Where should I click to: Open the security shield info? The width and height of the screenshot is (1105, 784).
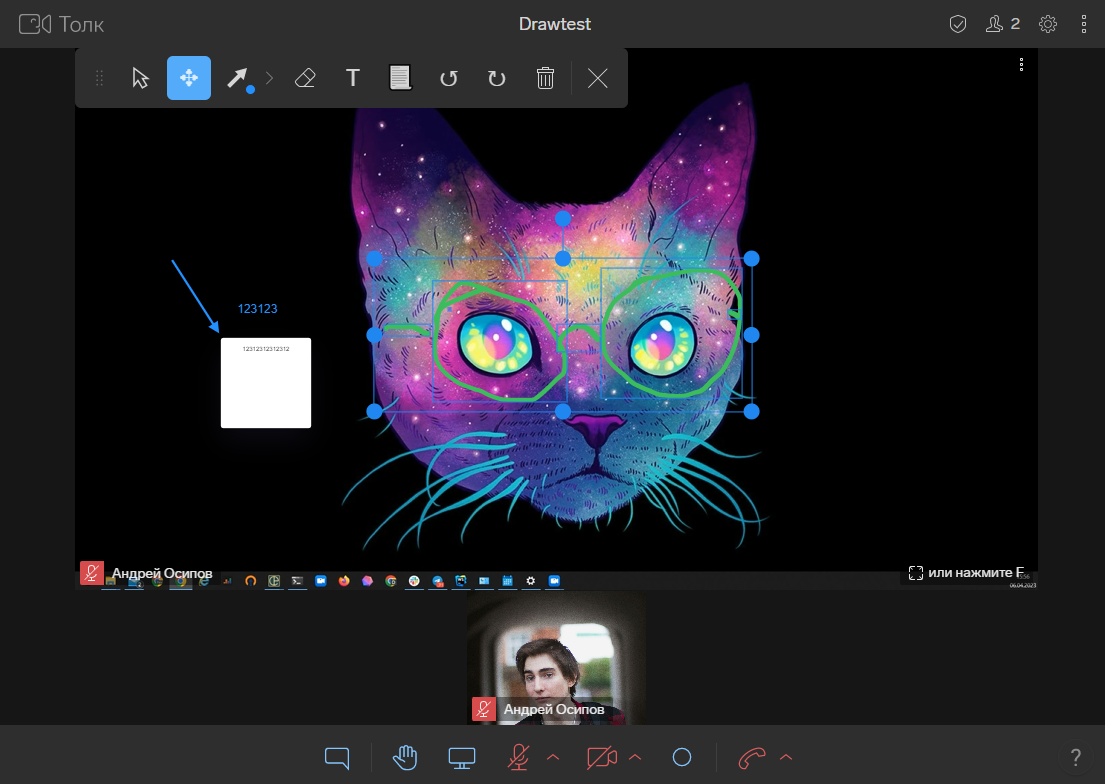tap(958, 24)
